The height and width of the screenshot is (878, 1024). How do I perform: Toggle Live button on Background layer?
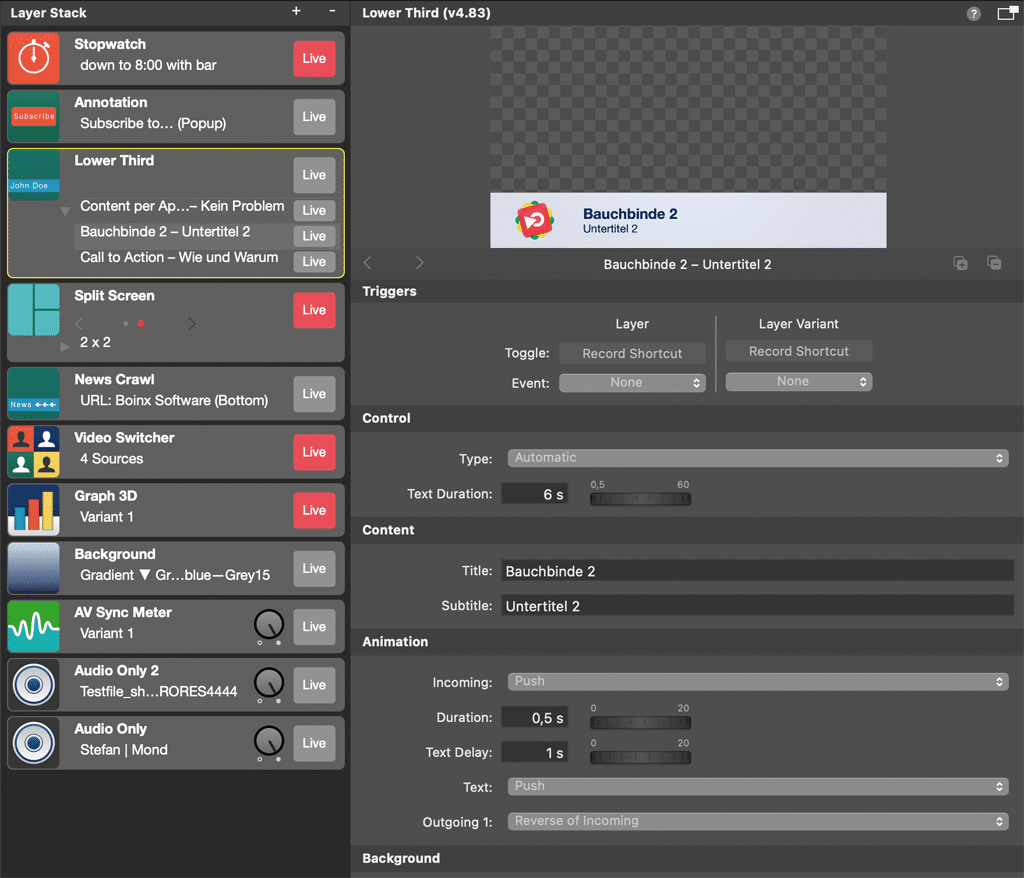click(x=314, y=569)
